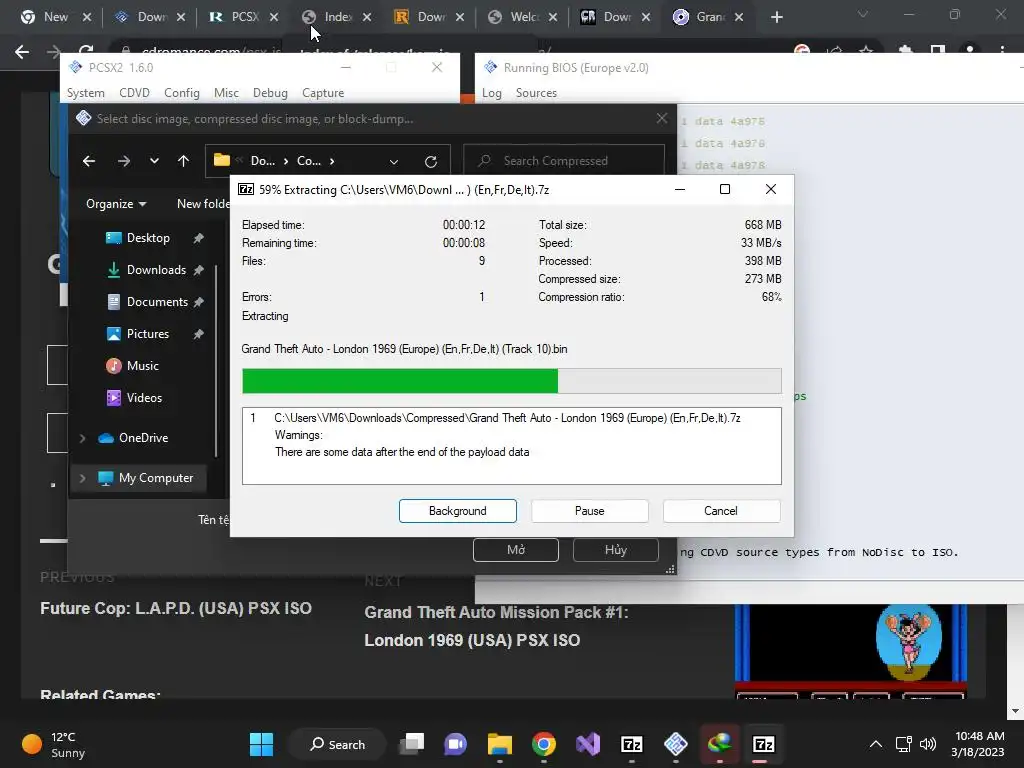The height and width of the screenshot is (768, 1024).
Task: Open volume control in system tray
Action: coord(927,744)
